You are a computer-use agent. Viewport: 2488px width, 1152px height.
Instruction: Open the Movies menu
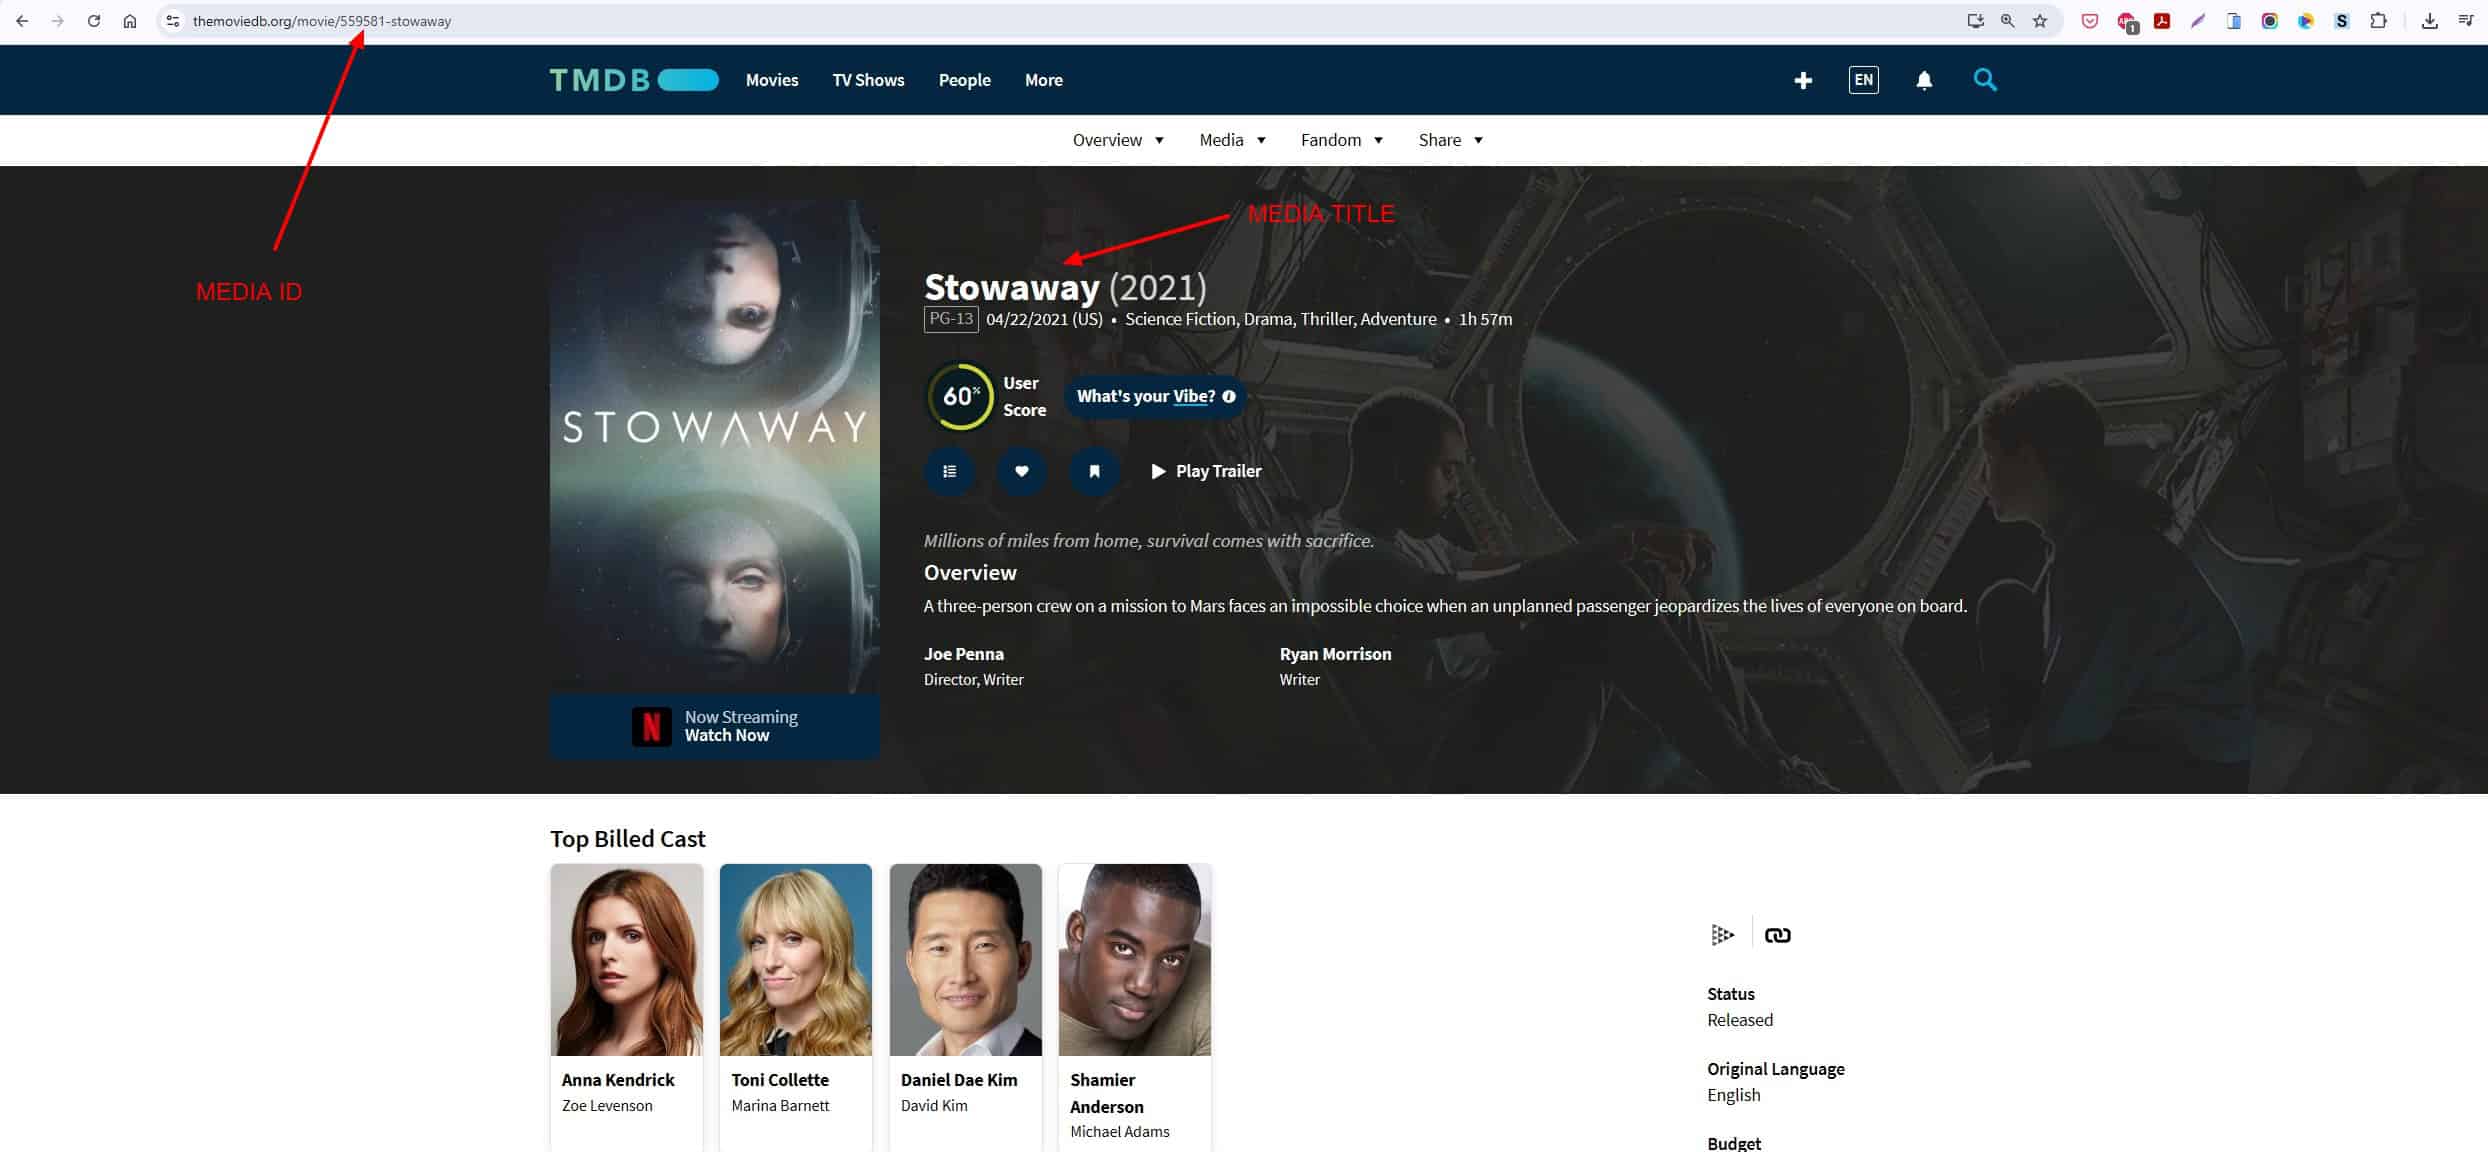tap(772, 80)
